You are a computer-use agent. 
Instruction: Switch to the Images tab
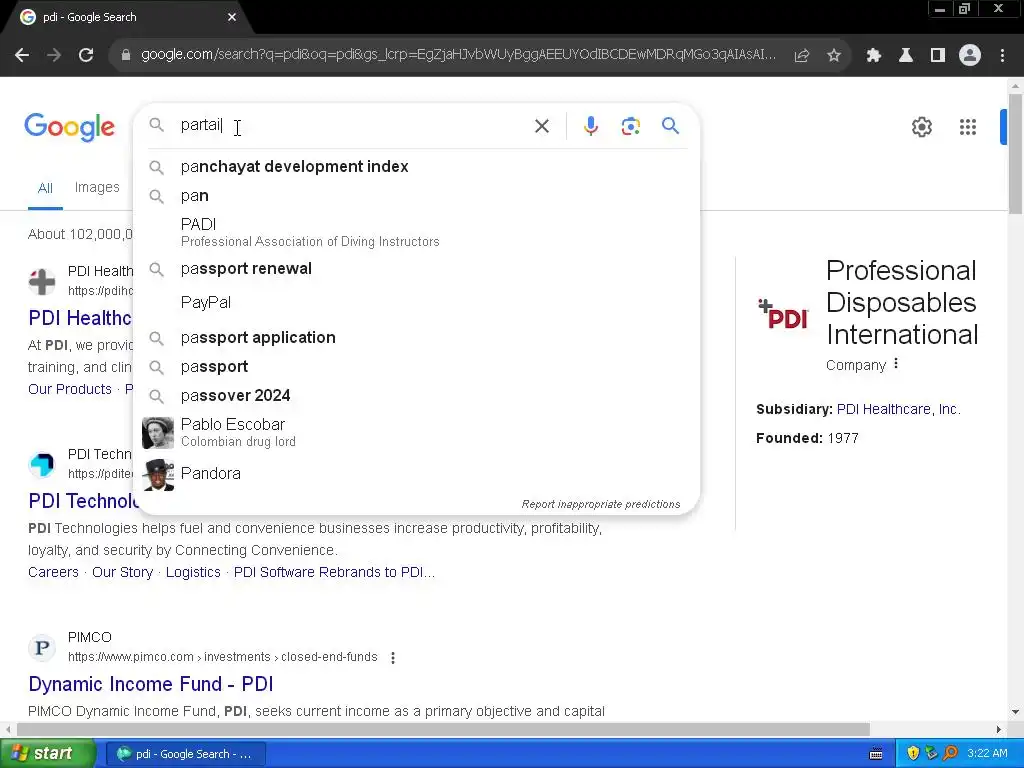coord(97,187)
